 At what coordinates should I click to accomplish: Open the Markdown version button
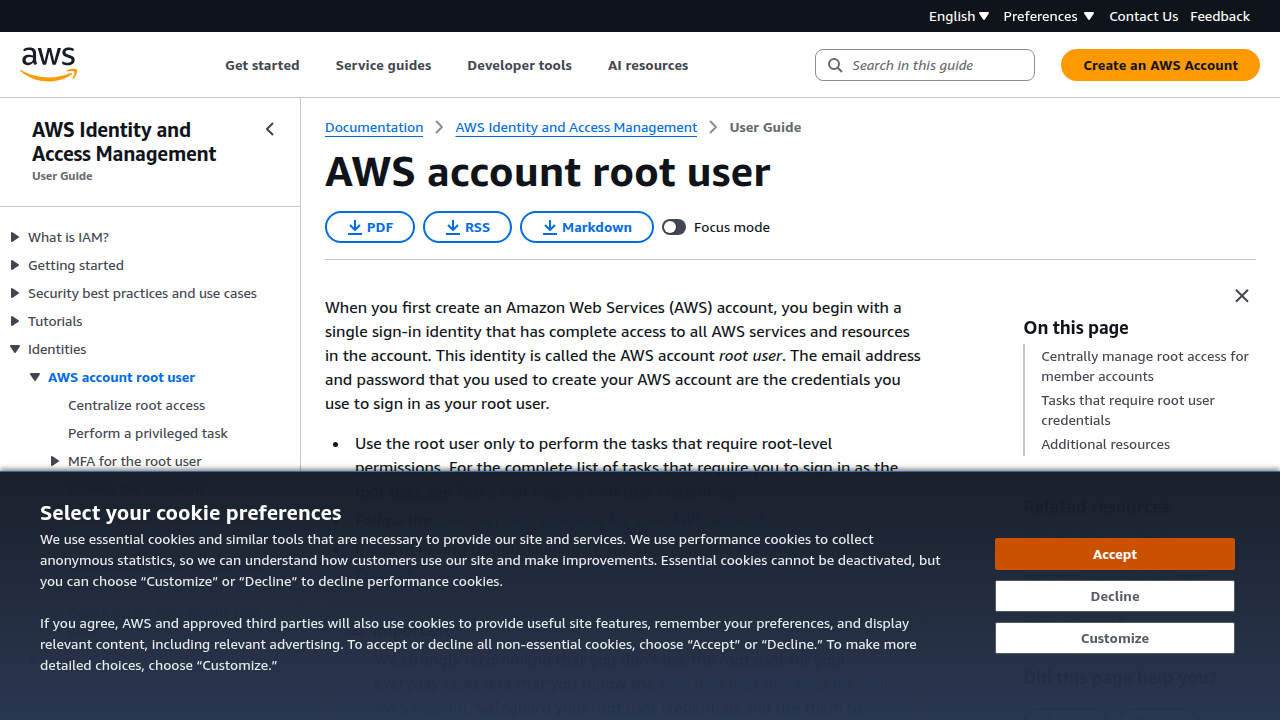coord(587,227)
